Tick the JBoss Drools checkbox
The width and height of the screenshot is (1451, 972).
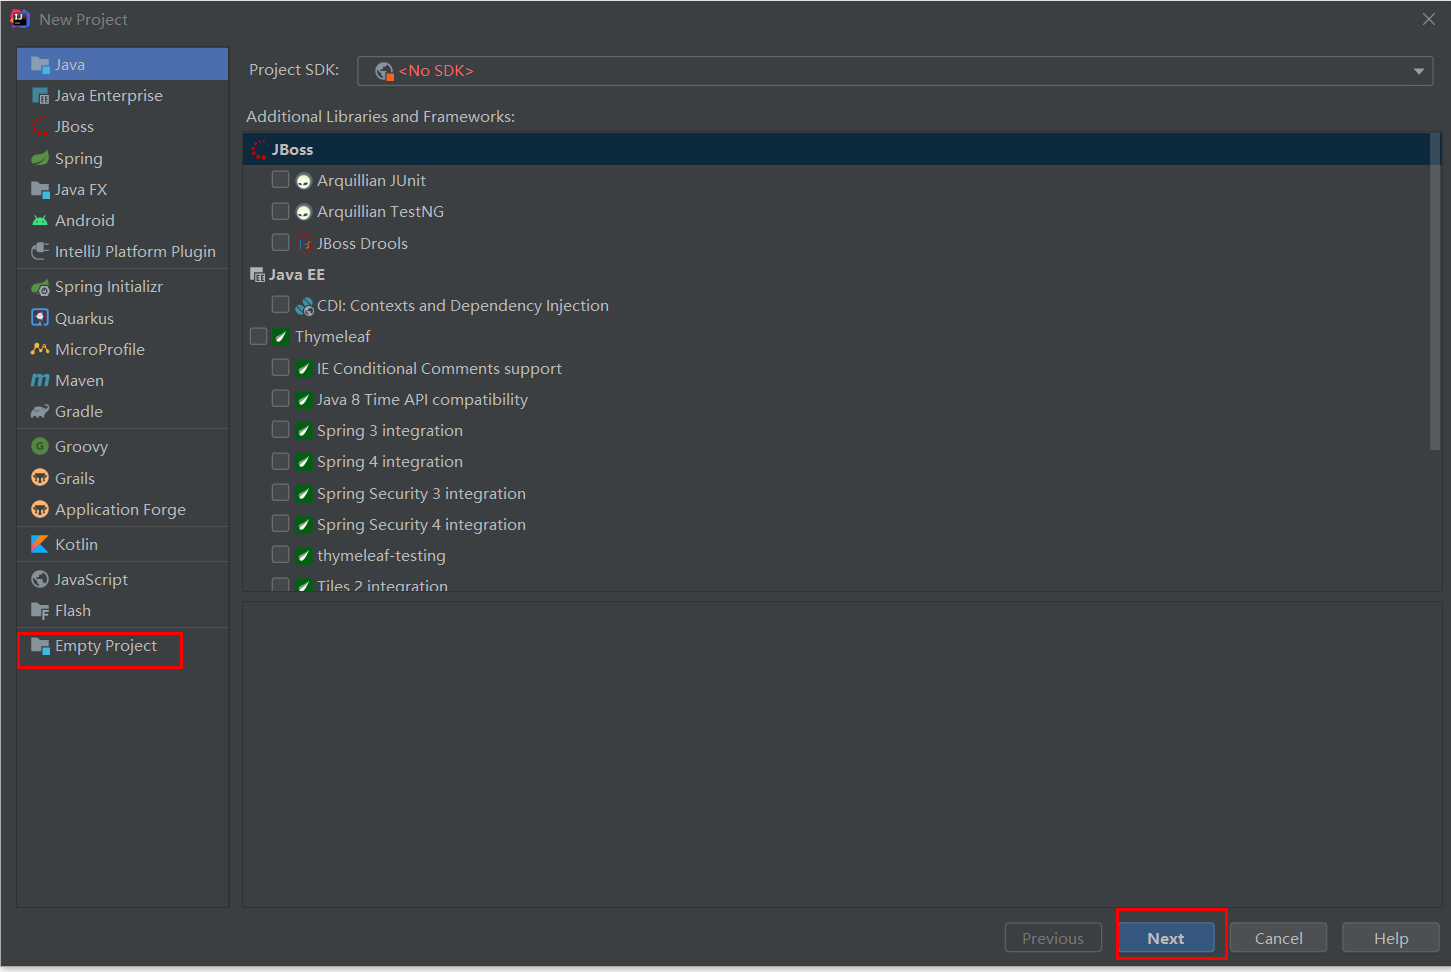pos(280,243)
